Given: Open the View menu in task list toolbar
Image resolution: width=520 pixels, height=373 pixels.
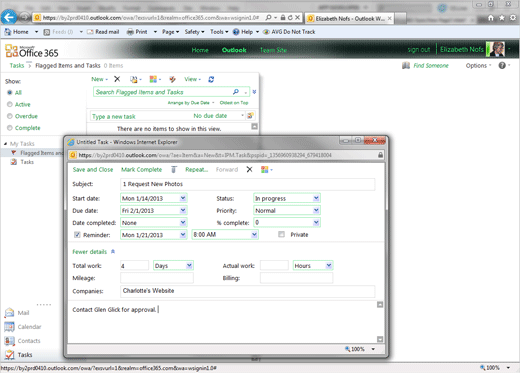Looking at the screenshot, I should [x=192, y=79].
